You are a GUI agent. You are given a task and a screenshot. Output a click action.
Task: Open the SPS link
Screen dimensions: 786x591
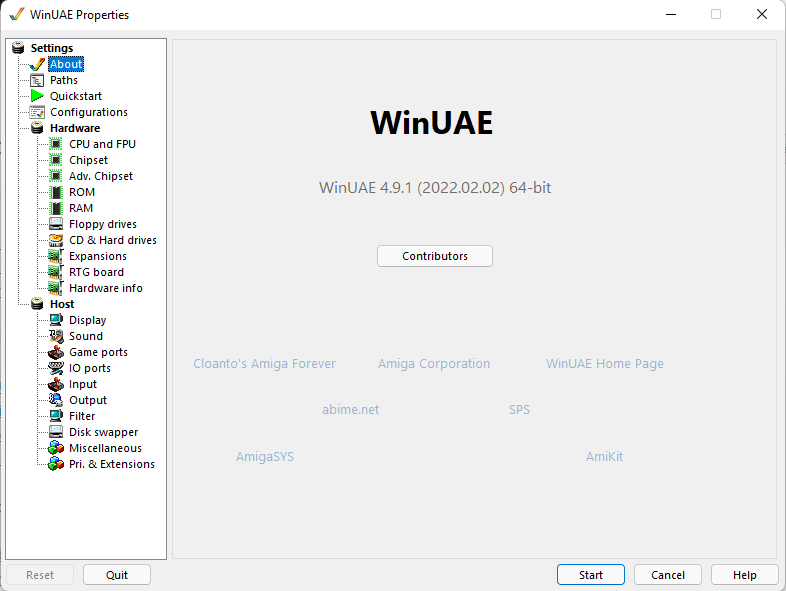519,410
